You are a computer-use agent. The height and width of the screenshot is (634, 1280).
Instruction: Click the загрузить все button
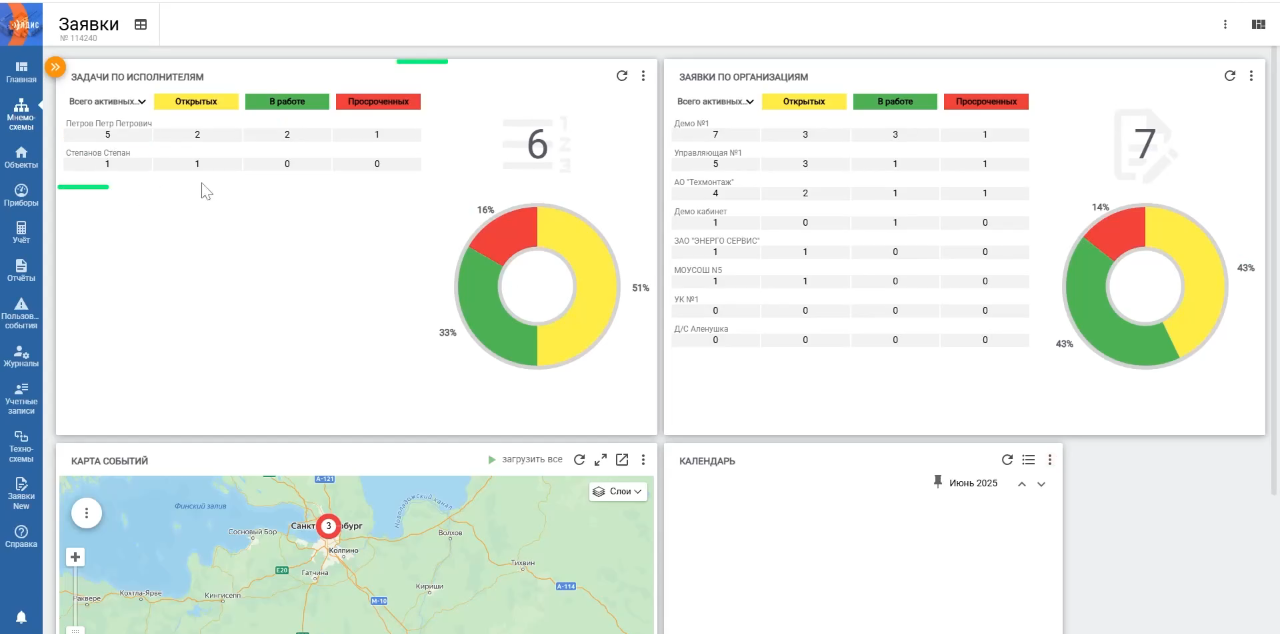[525, 460]
